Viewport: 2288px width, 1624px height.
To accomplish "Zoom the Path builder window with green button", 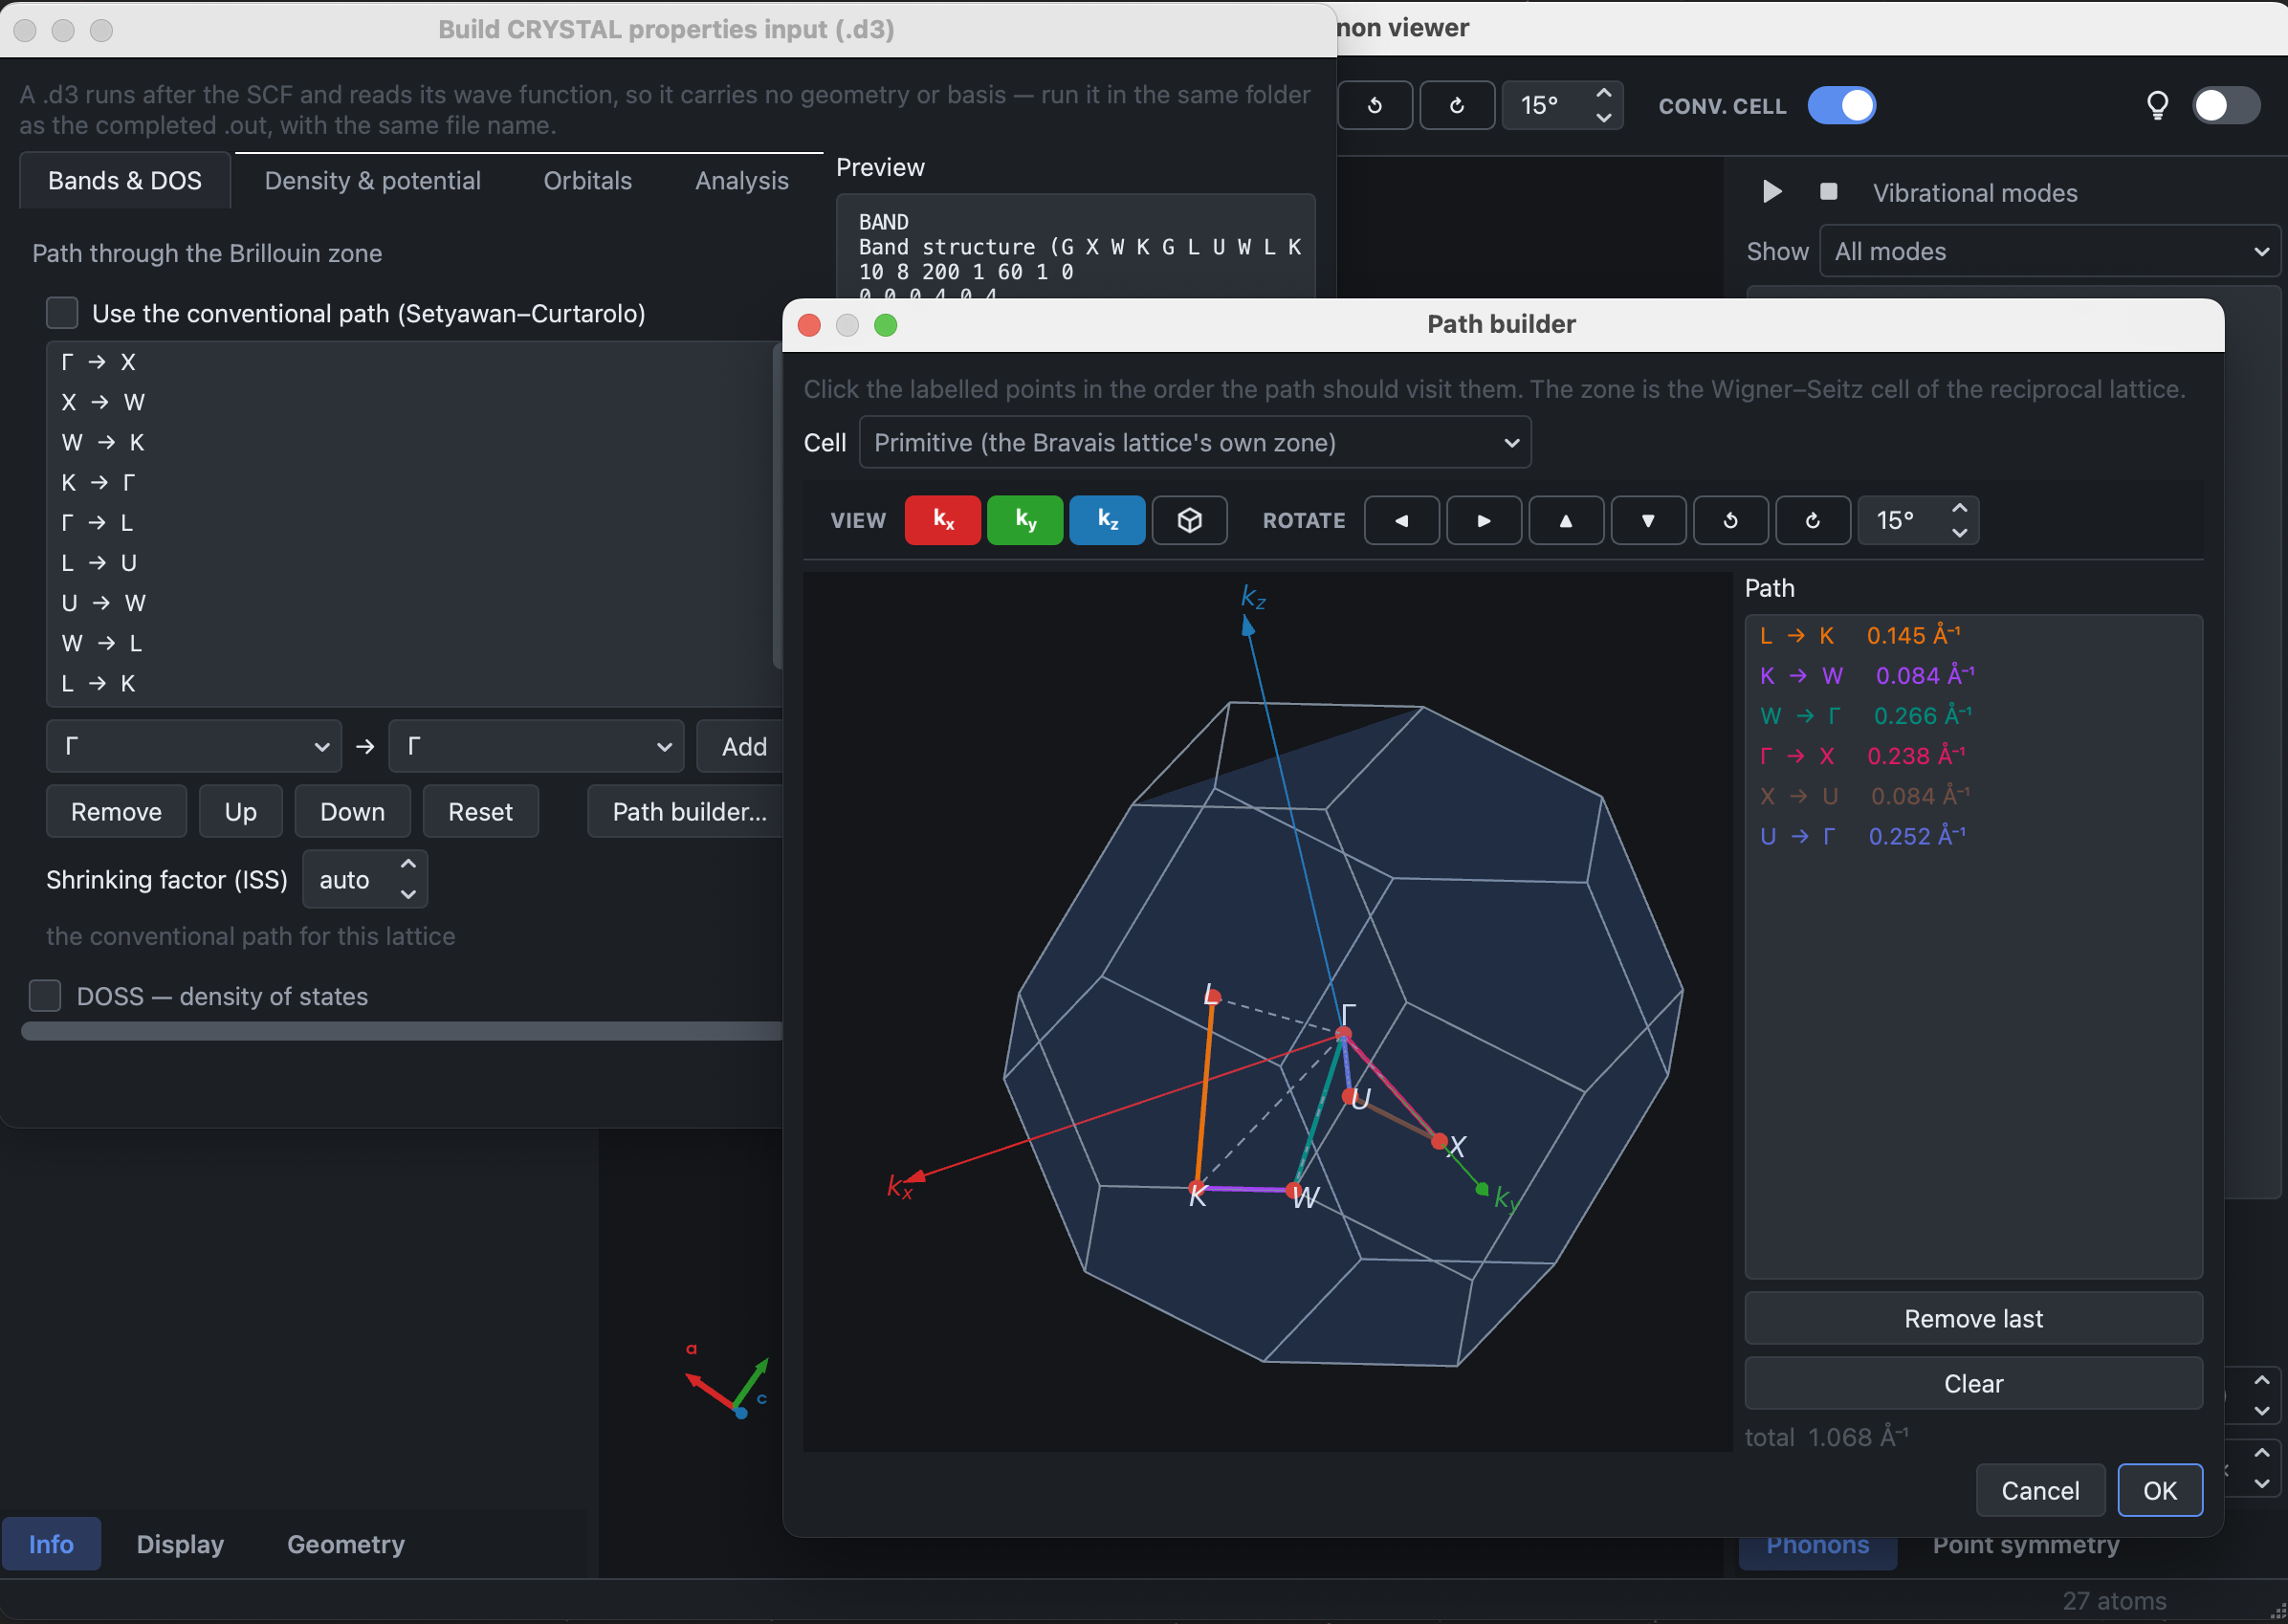I will (x=885, y=325).
